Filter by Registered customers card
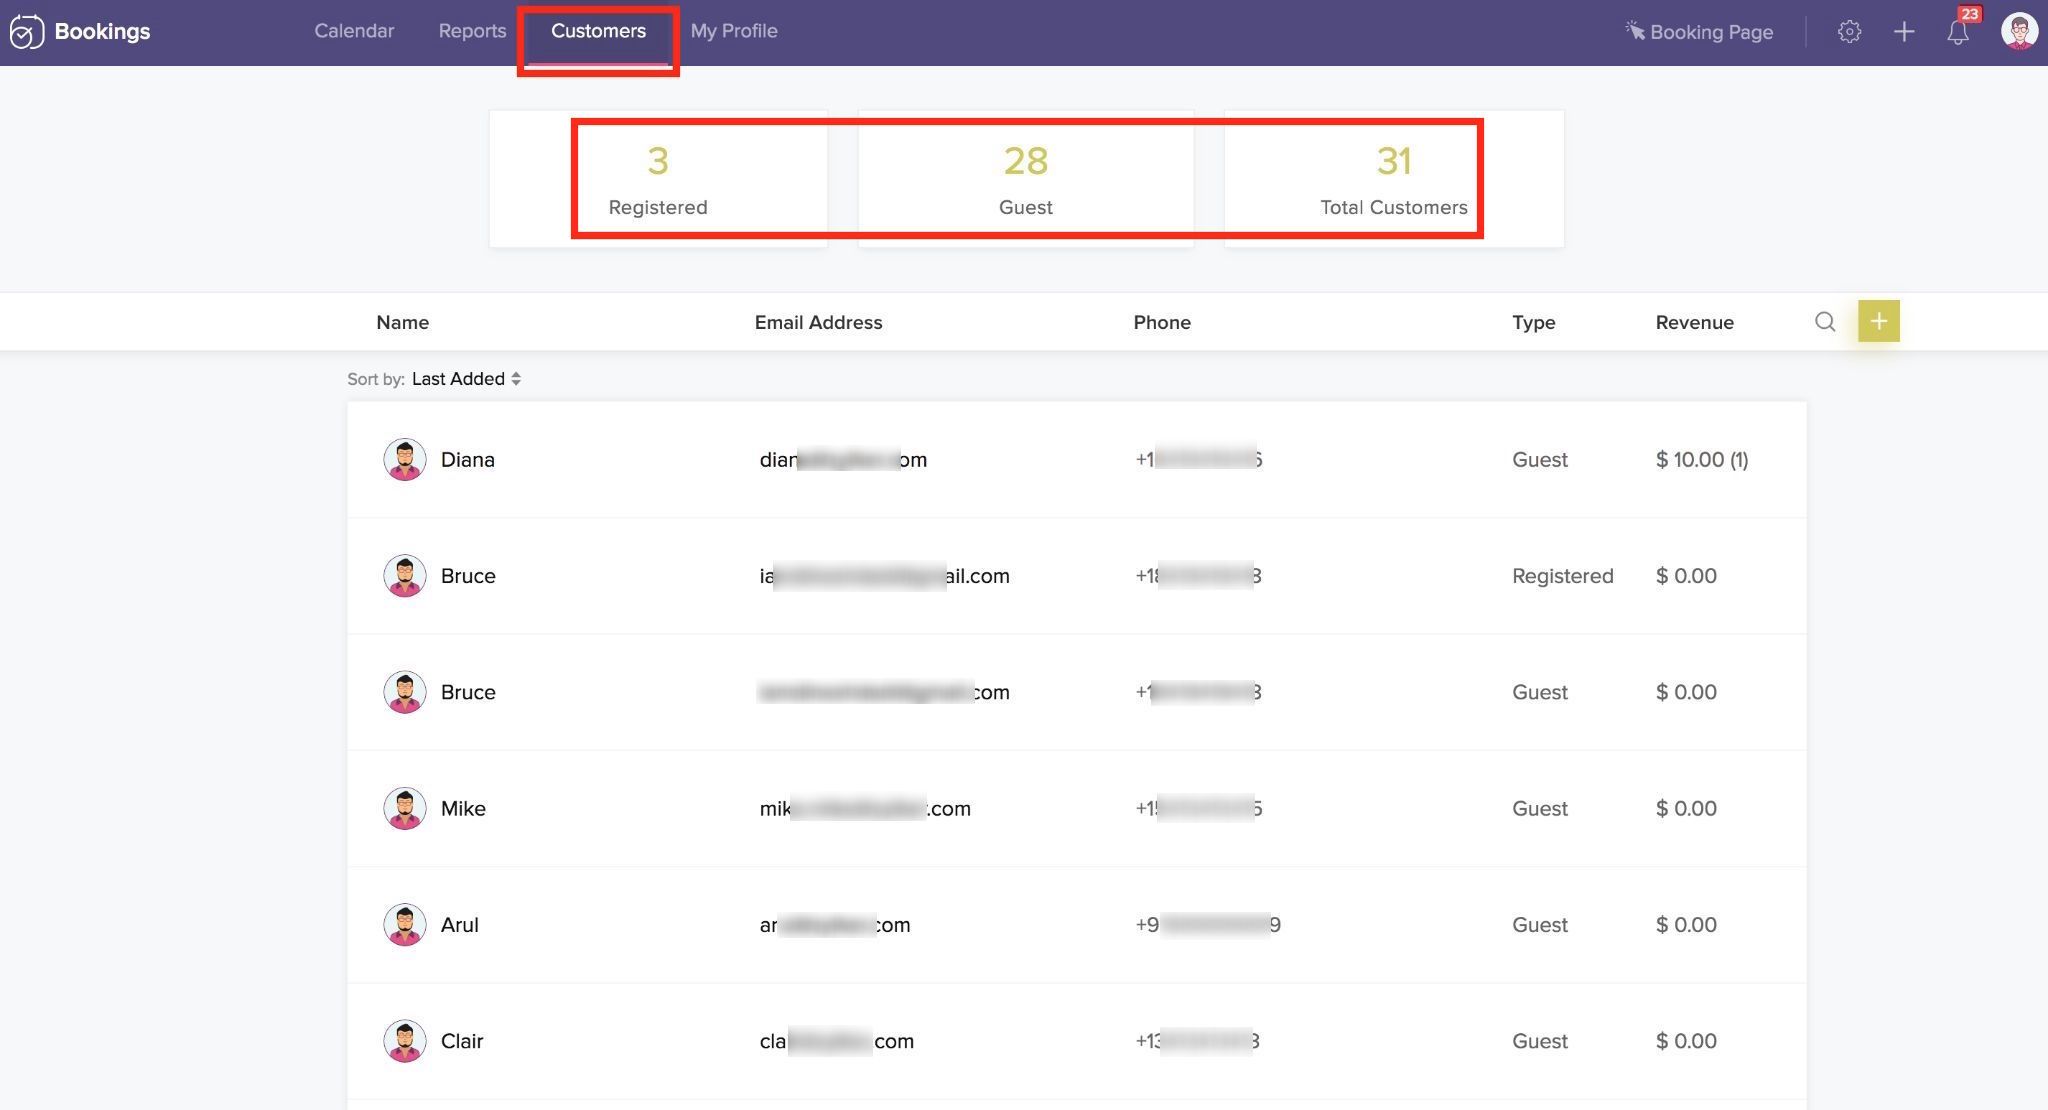This screenshot has width=2048, height=1110. click(658, 179)
